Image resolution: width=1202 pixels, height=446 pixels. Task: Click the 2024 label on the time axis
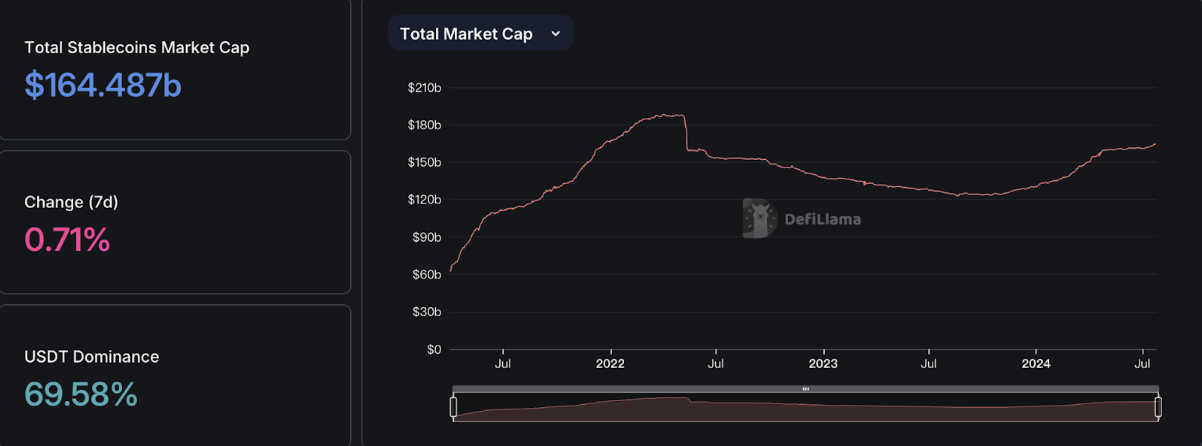tap(1037, 364)
